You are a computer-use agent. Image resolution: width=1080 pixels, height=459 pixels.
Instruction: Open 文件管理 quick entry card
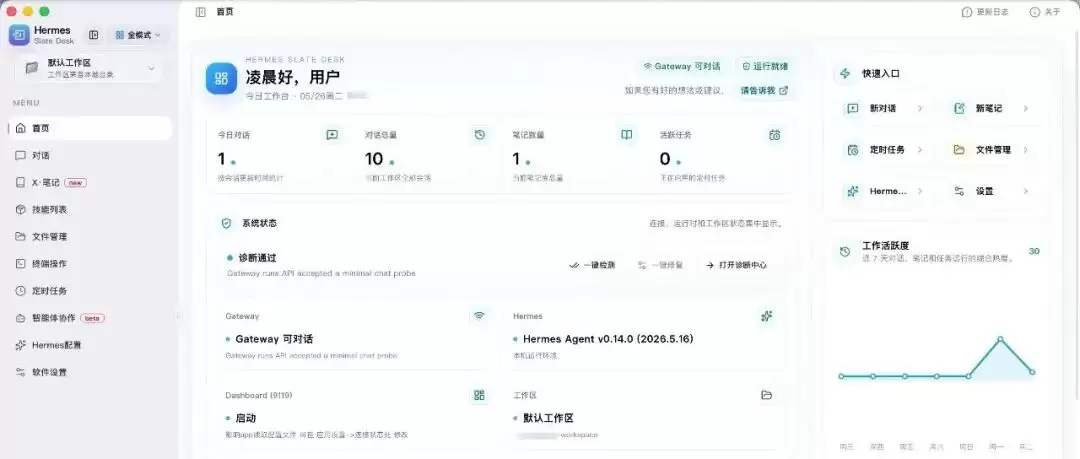pos(991,150)
